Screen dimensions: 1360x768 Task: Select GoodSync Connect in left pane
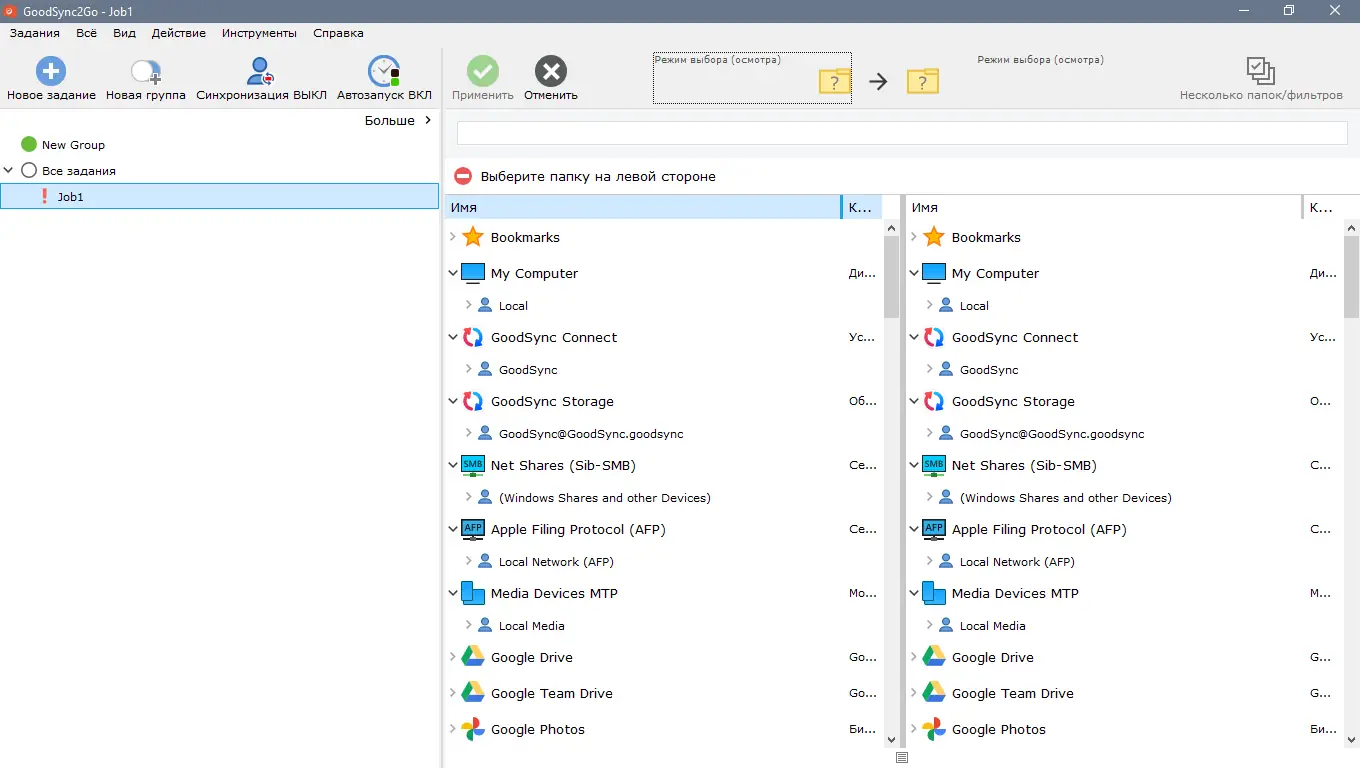(554, 337)
